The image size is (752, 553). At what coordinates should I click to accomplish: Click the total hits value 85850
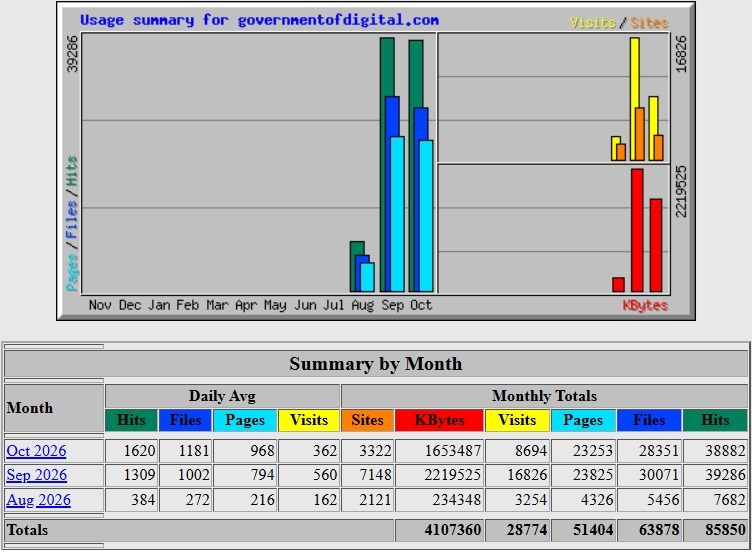(725, 530)
